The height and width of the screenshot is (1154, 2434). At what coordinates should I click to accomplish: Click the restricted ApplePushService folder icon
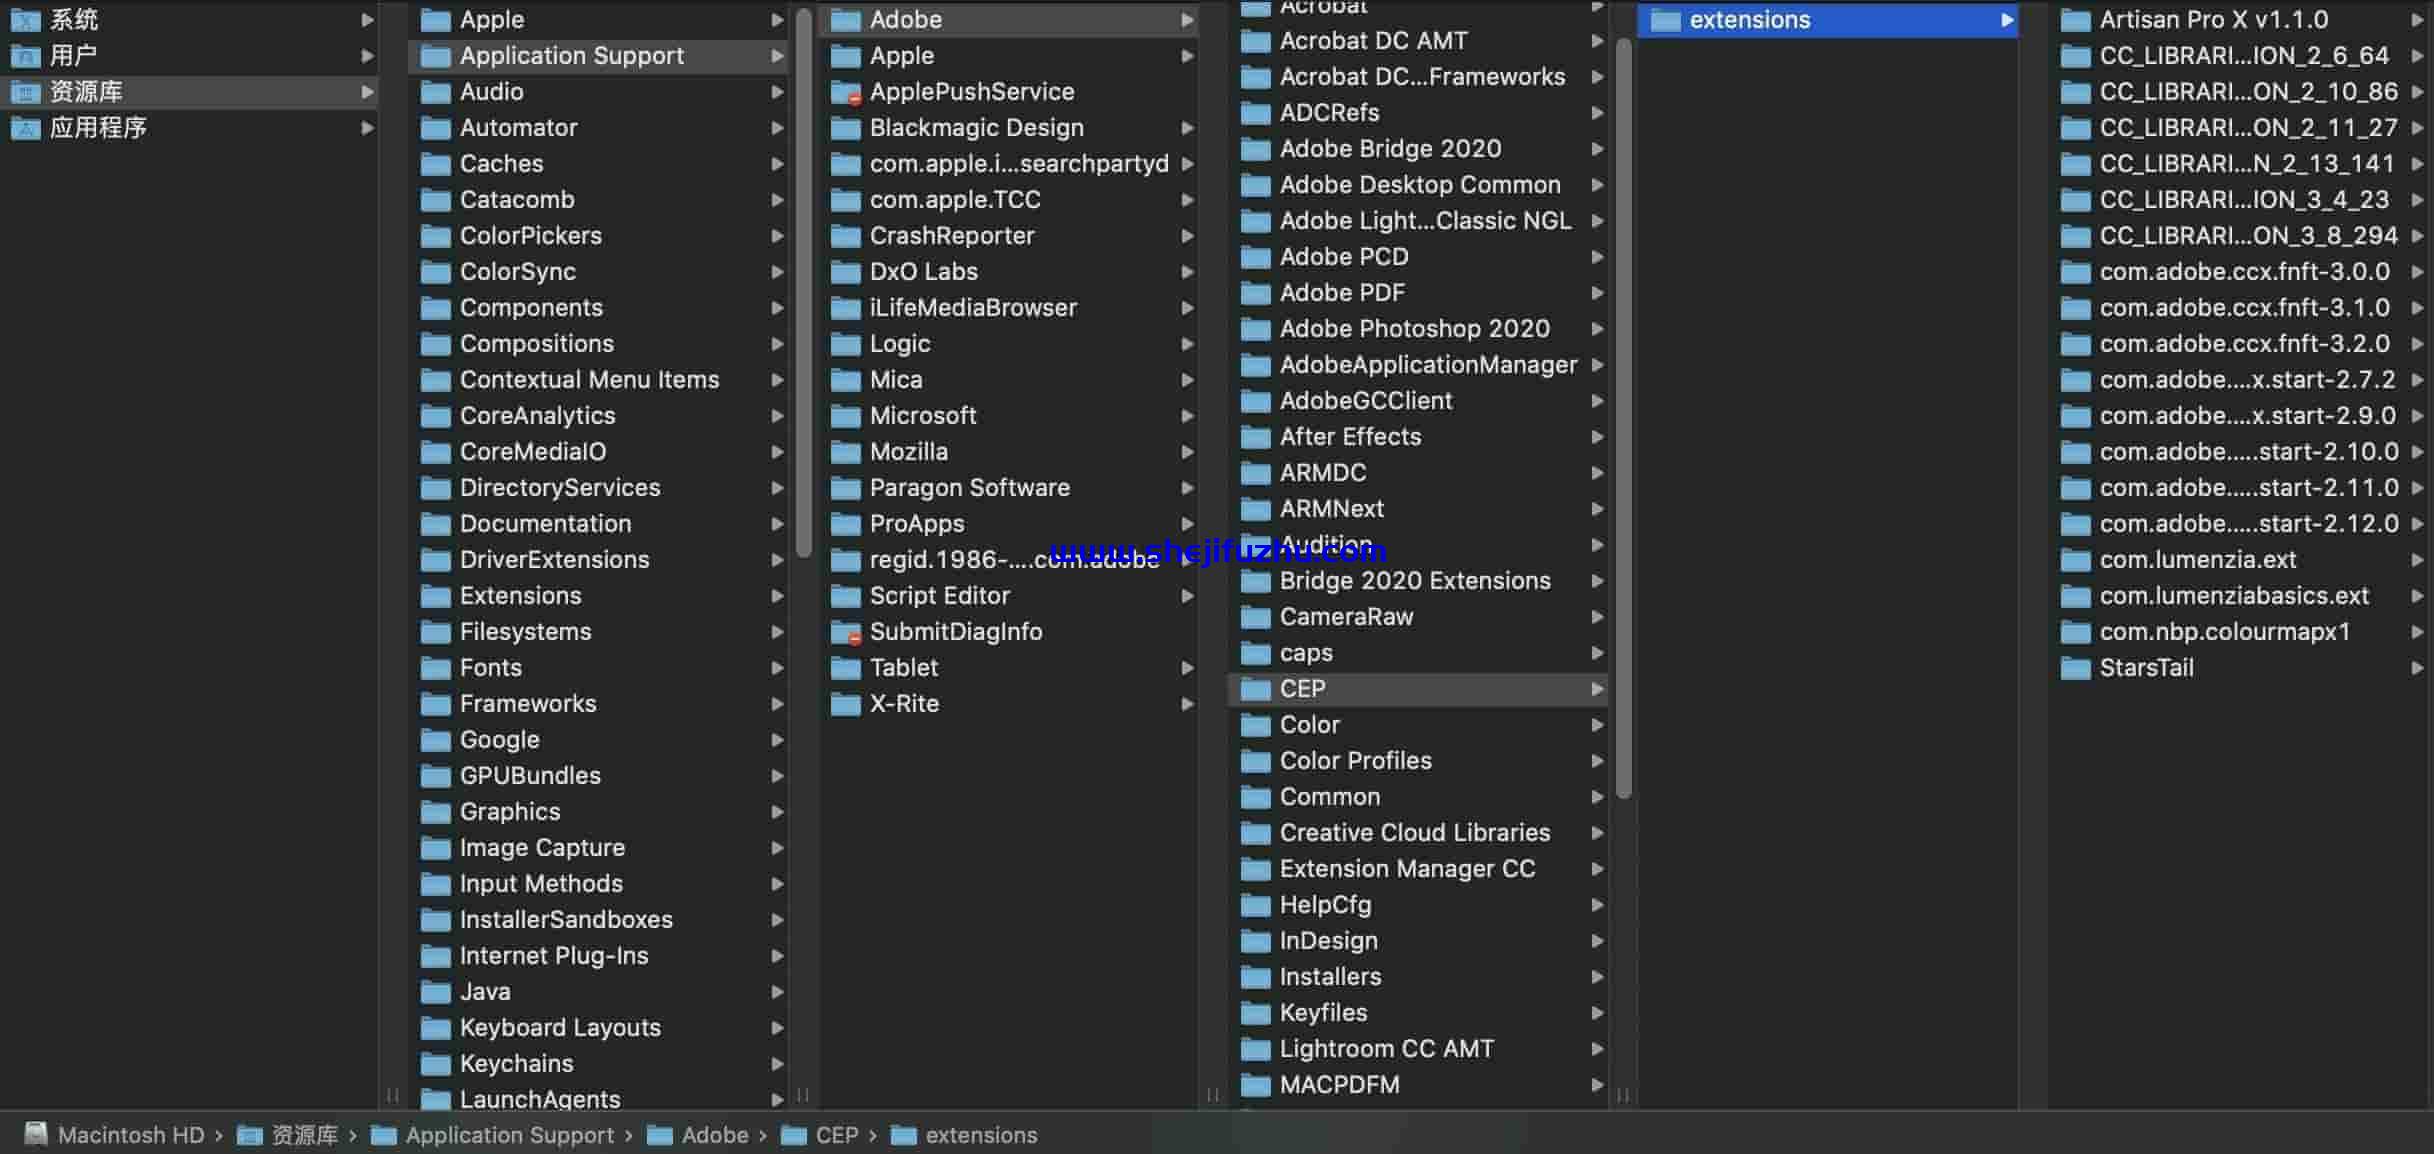click(x=846, y=92)
